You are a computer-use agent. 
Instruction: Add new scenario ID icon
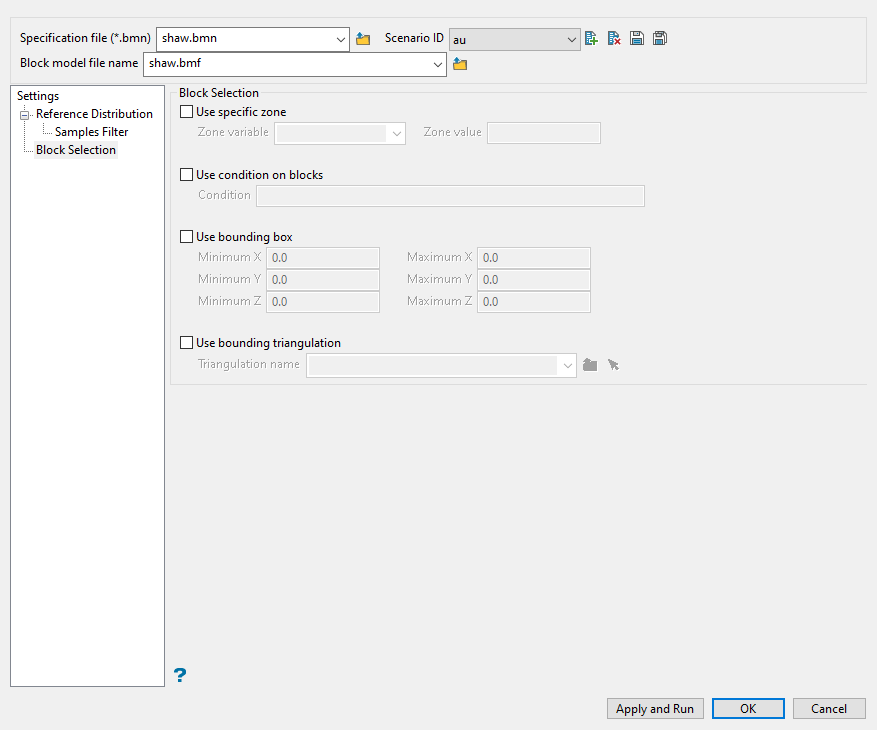[591, 38]
